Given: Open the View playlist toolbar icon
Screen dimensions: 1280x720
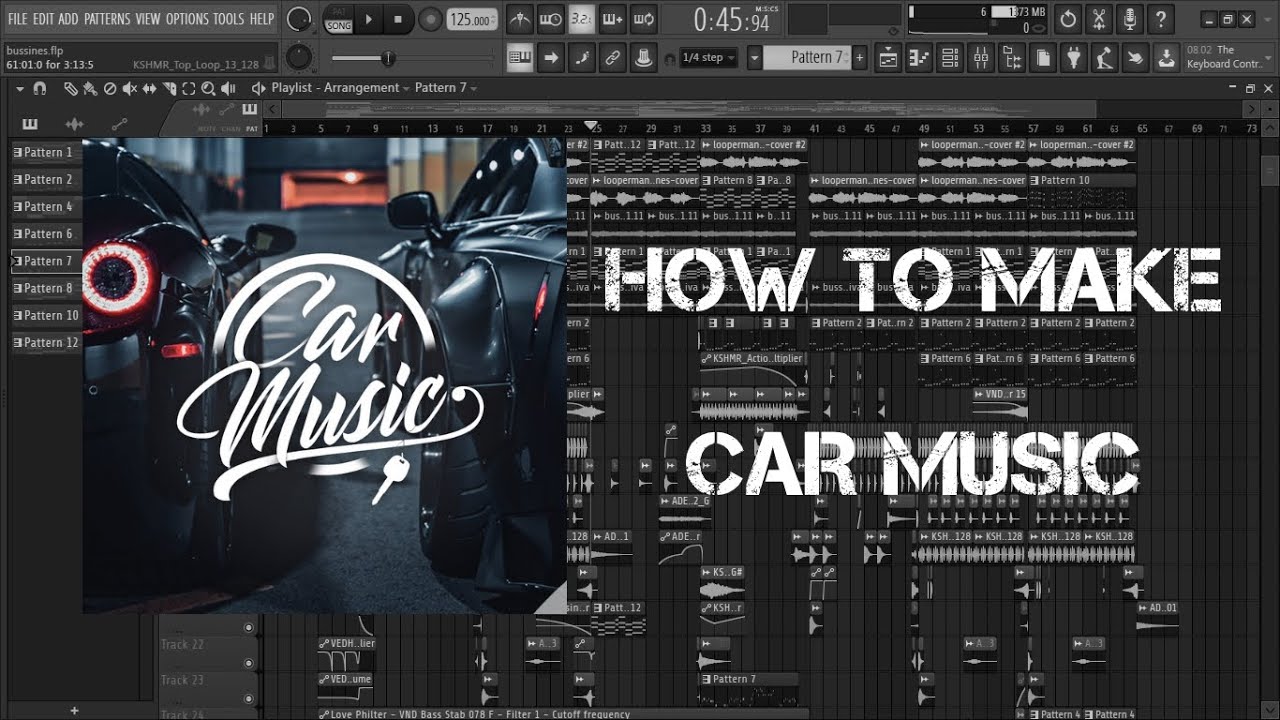Looking at the screenshot, I should tap(888, 58).
